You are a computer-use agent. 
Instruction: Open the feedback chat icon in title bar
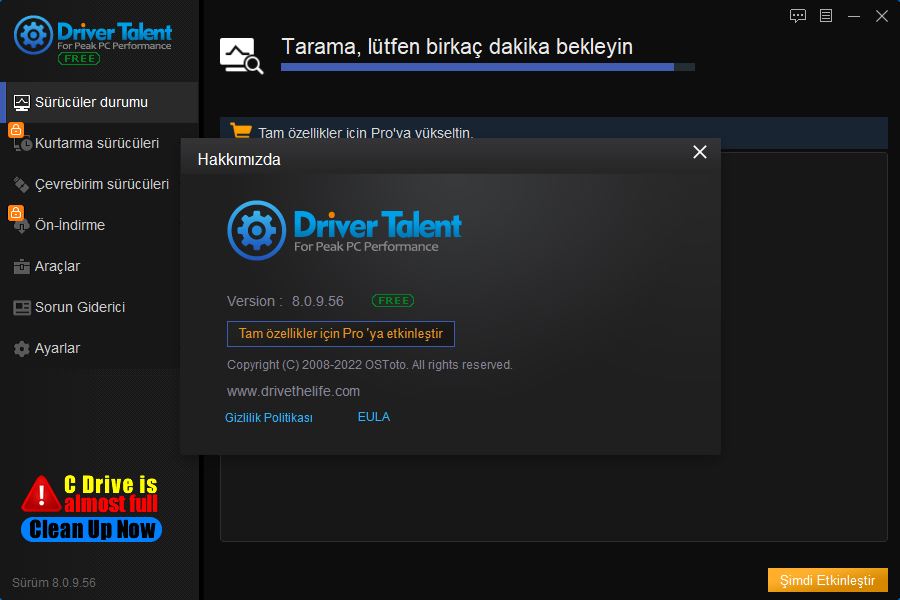tap(798, 16)
